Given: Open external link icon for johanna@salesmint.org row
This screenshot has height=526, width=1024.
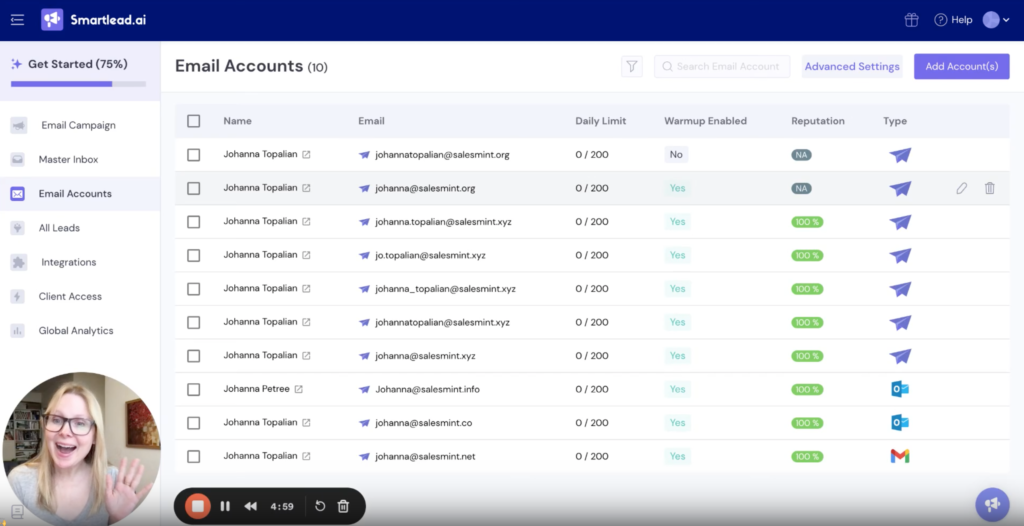Looking at the screenshot, I should 306,188.
